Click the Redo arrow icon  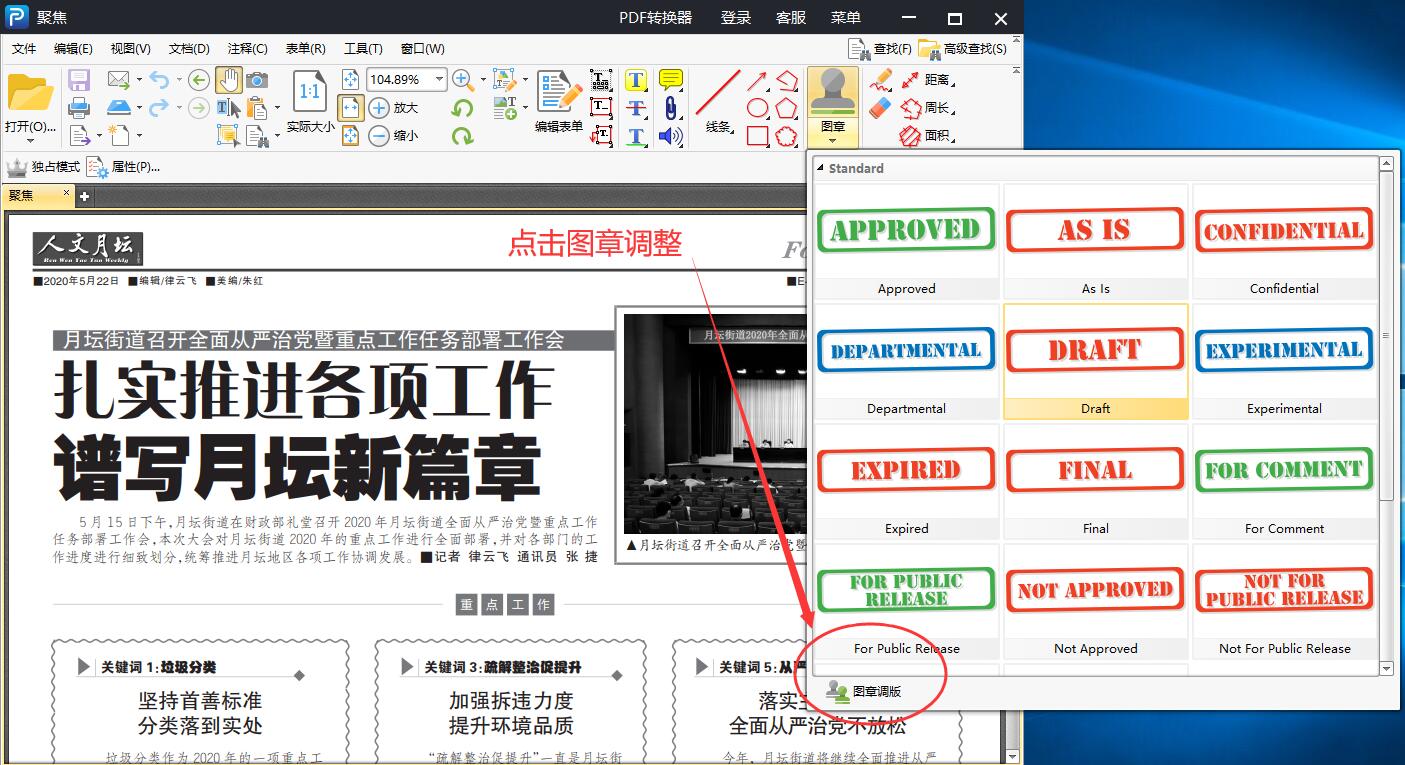pyautogui.click(x=159, y=107)
